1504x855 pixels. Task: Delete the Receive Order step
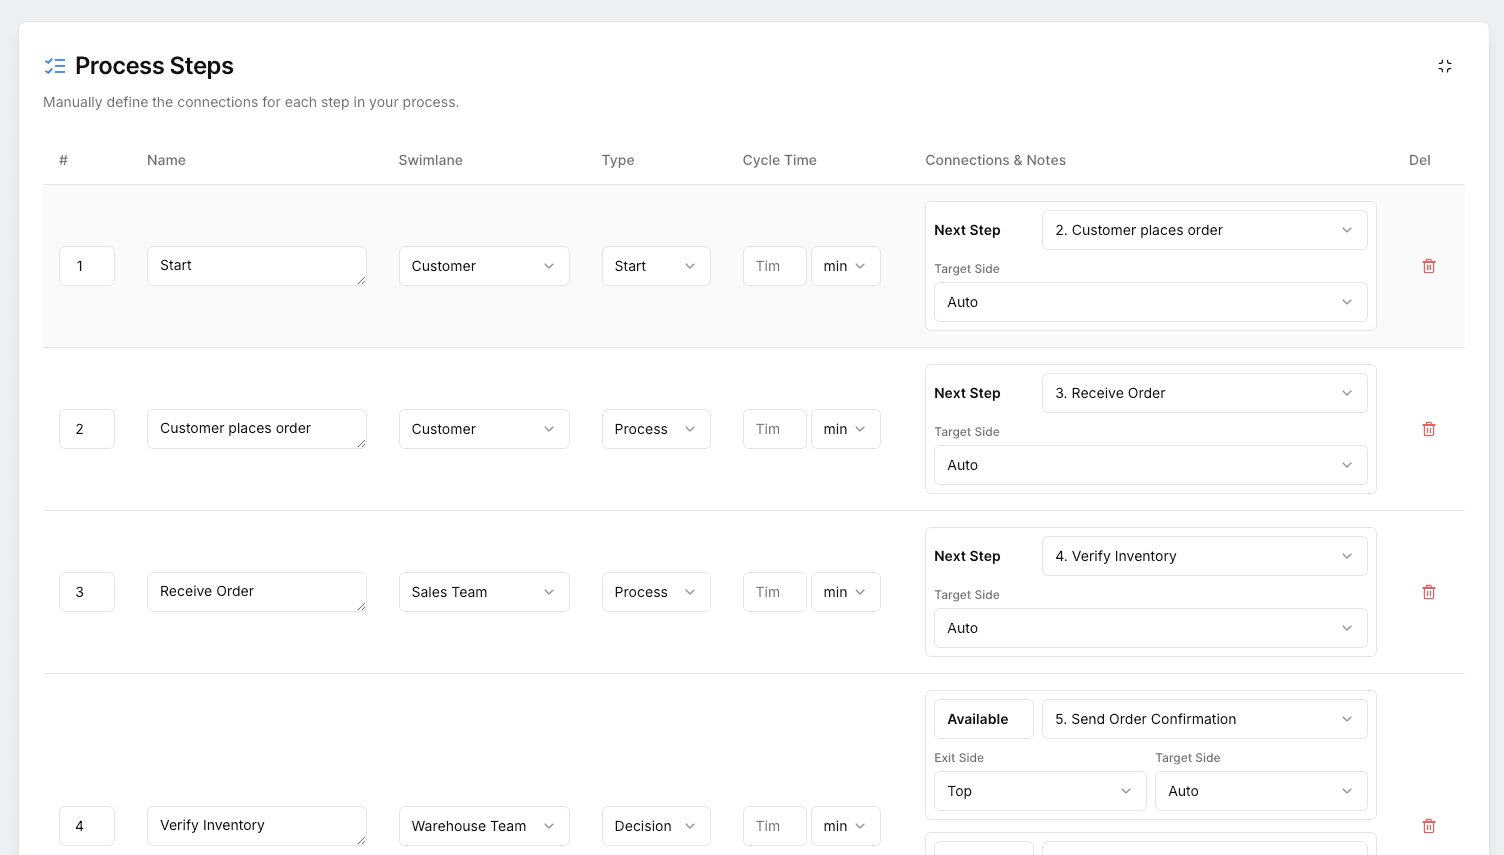tap(1429, 592)
